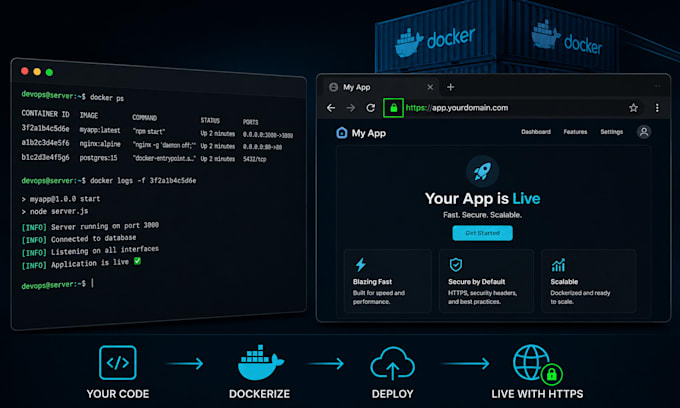Screen dimensions: 680x408
Task: Click the PORTS column header
Action: (x=250, y=122)
